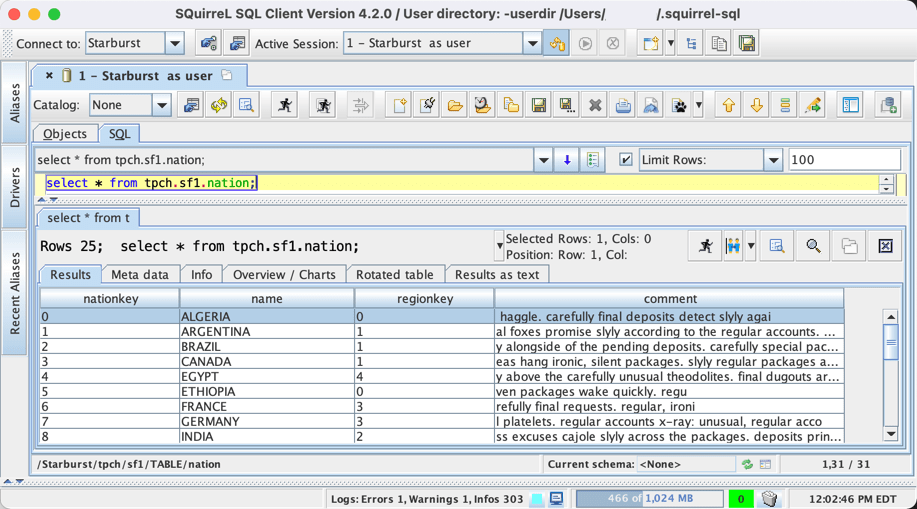
Task: Click the gray X close file icon
Action: click(x=595, y=105)
